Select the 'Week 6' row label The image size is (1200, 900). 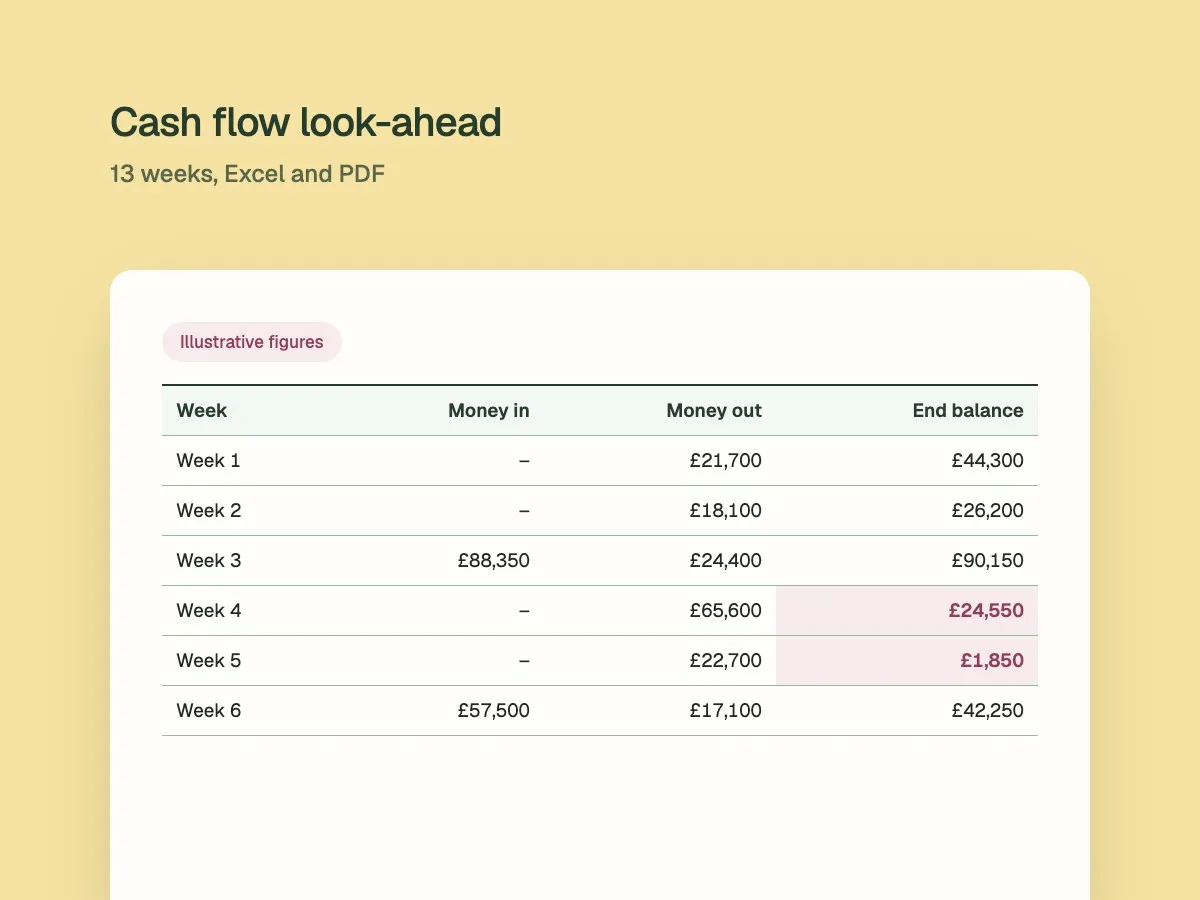[x=209, y=711]
